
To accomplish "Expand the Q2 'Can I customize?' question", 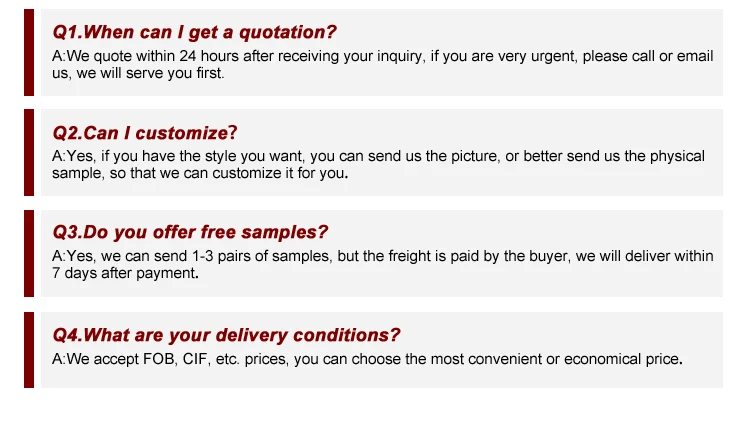I will pyautogui.click(x=145, y=133).
